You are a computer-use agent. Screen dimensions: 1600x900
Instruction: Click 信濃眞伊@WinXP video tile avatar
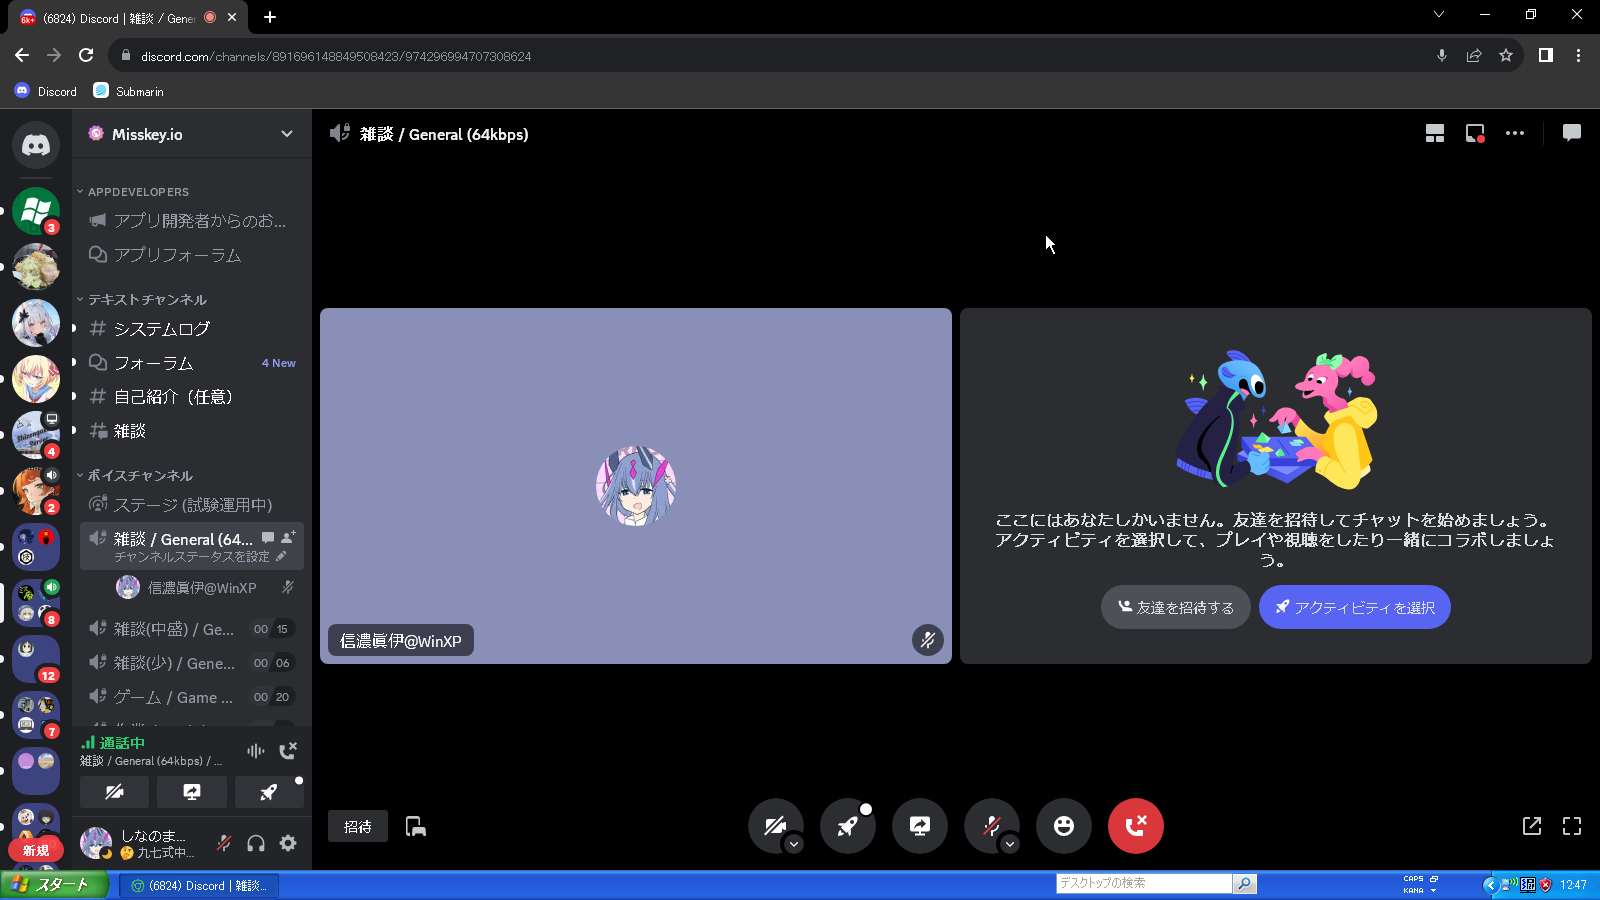[x=636, y=486]
